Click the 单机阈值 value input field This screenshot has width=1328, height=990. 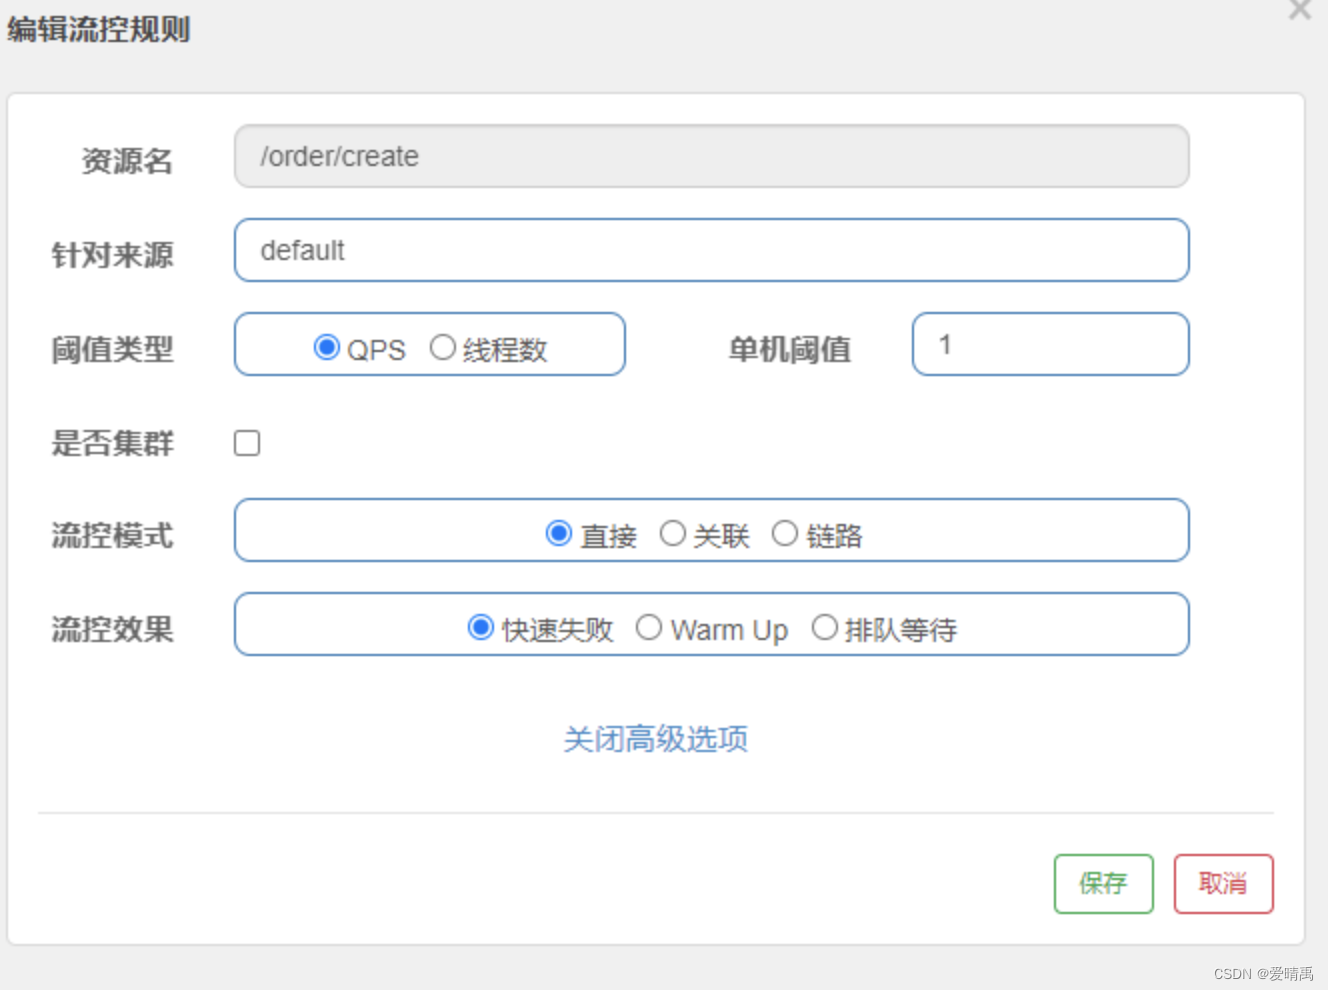click(1050, 344)
